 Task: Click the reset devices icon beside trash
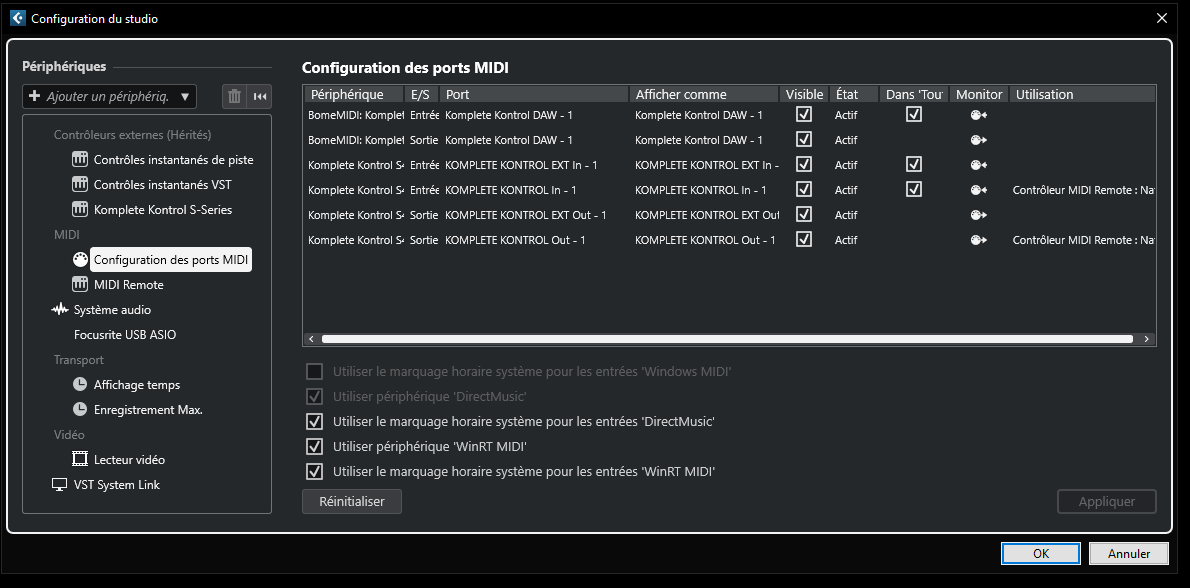coord(260,96)
